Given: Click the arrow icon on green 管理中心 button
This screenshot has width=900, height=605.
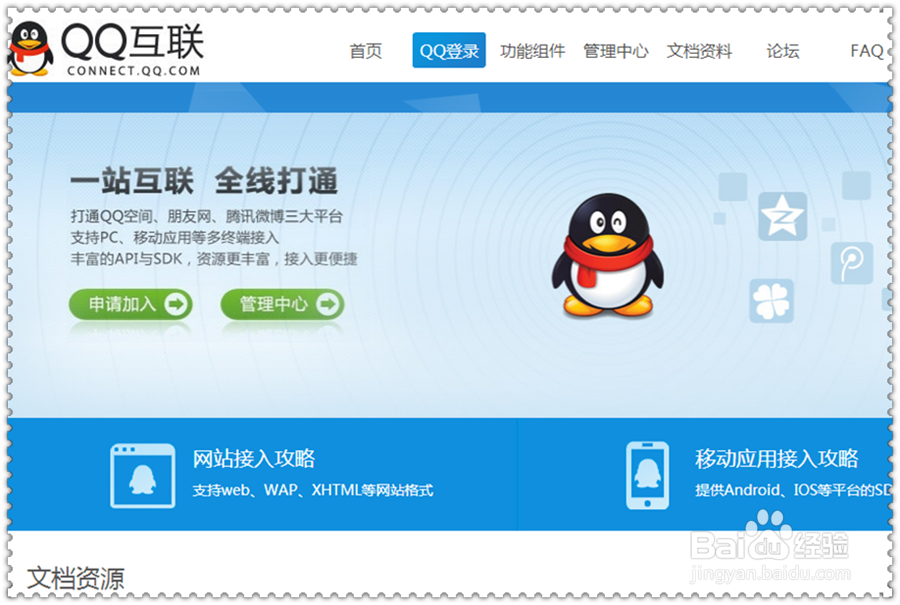Looking at the screenshot, I should [x=328, y=304].
